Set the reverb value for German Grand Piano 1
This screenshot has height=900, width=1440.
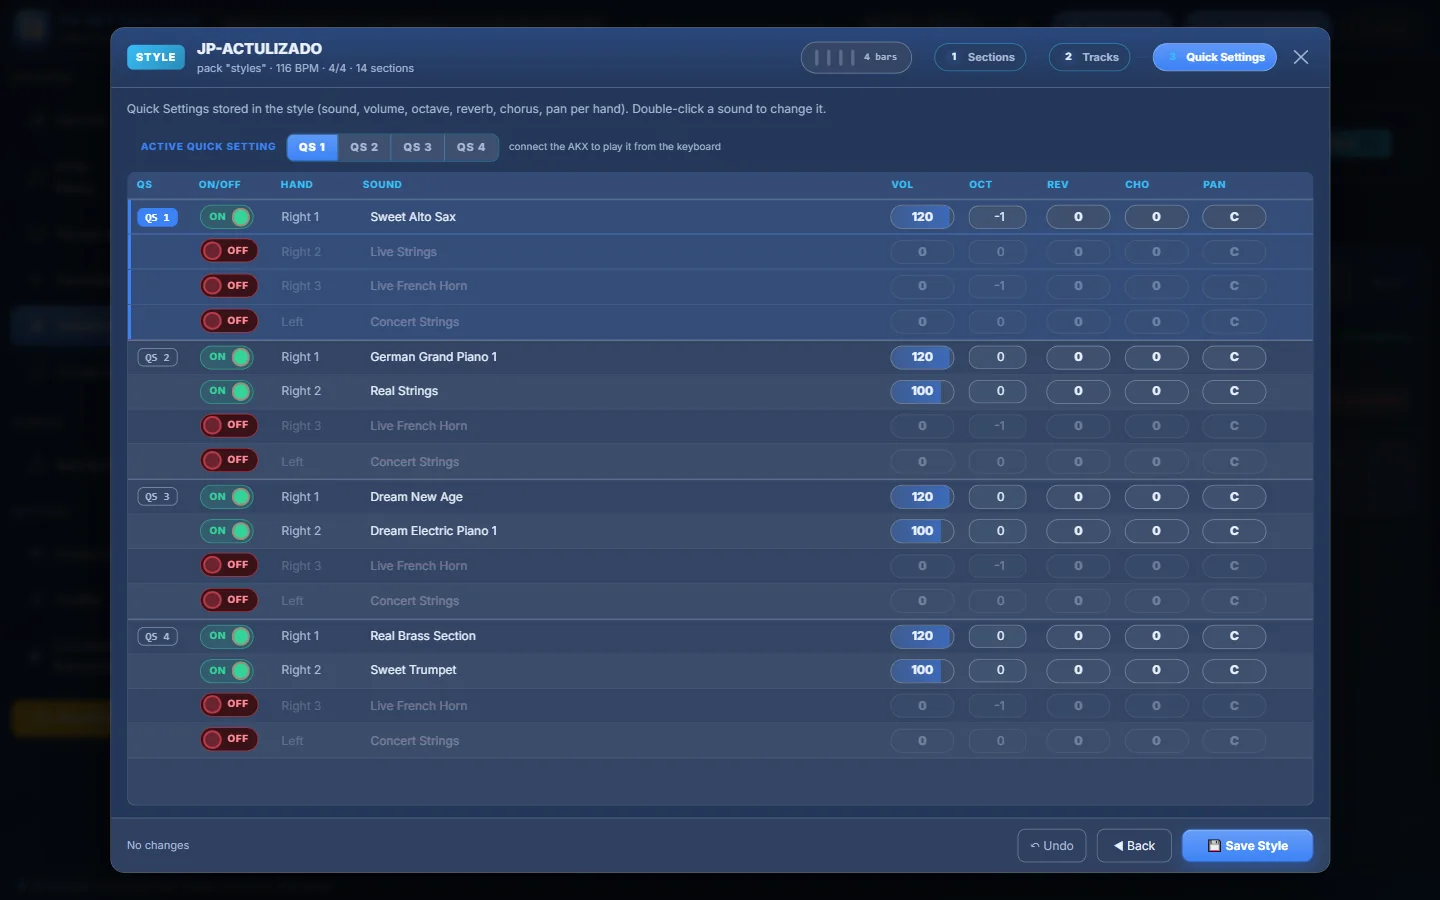coord(1078,357)
